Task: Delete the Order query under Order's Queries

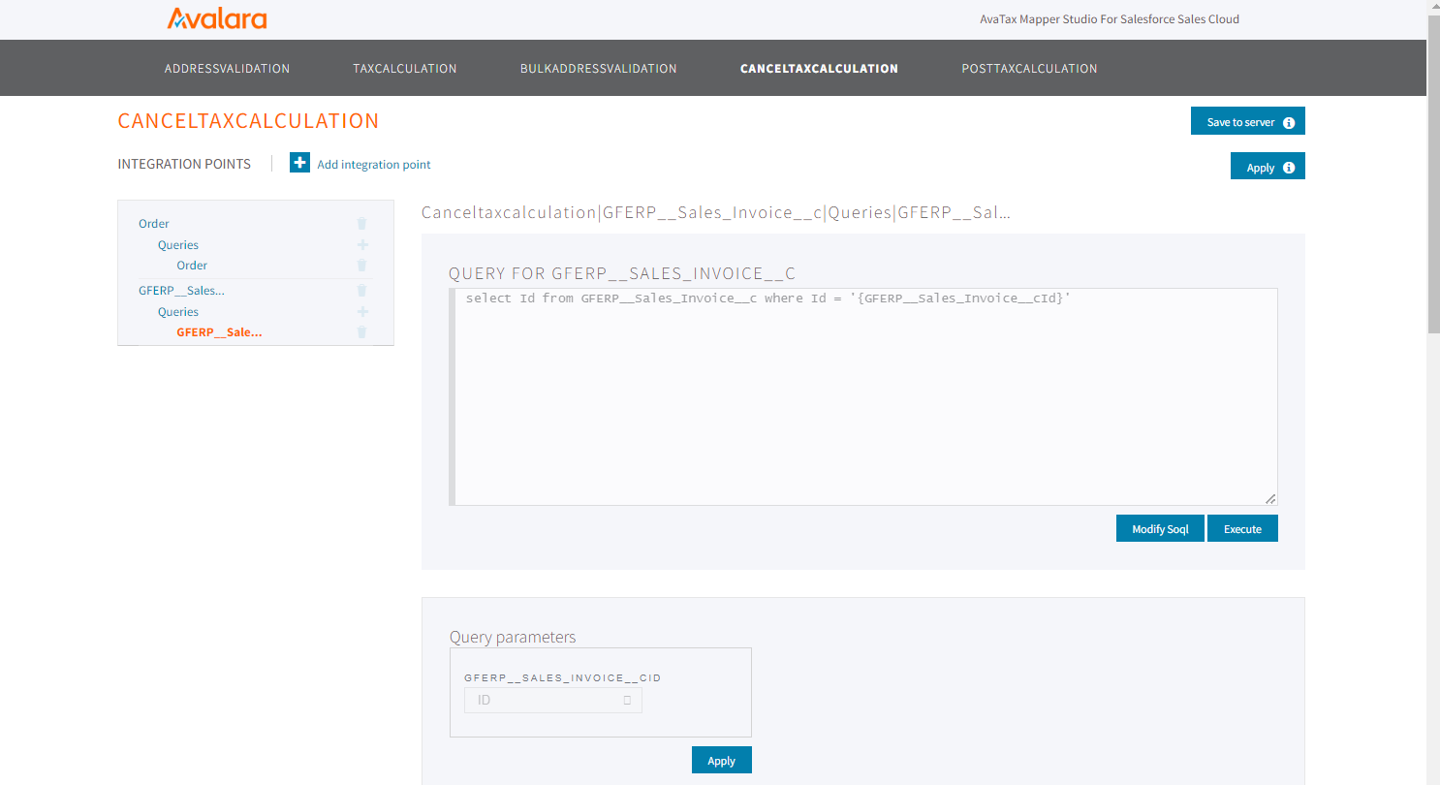Action: coord(362,265)
